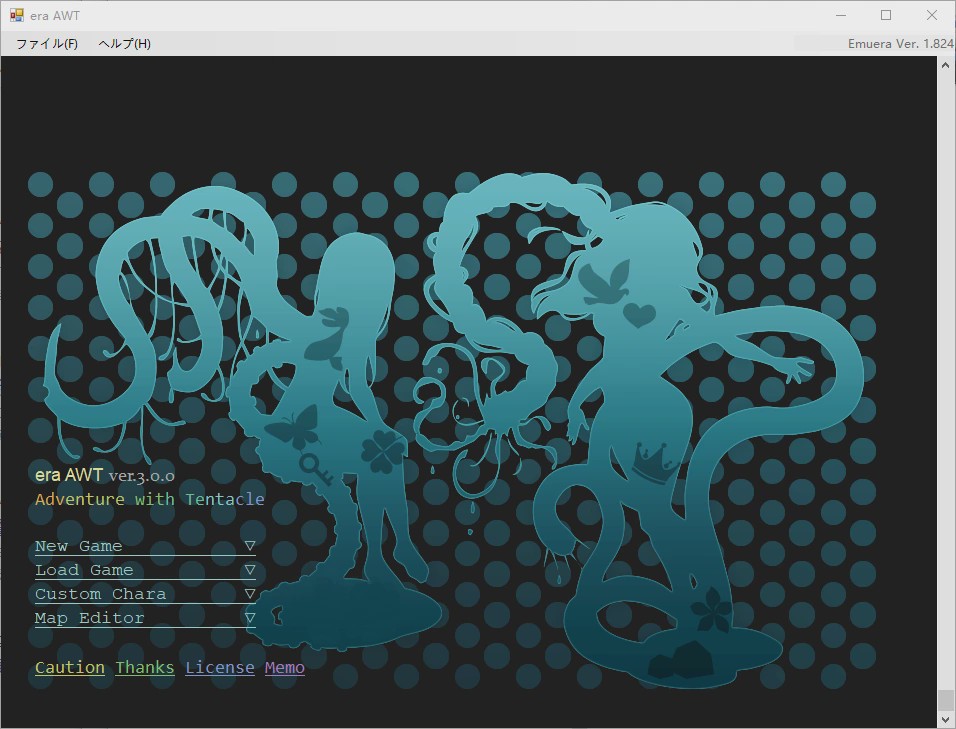Image resolution: width=956 pixels, height=729 pixels.
Task: Open the ヘルプ(H) menu
Action: (x=124, y=44)
